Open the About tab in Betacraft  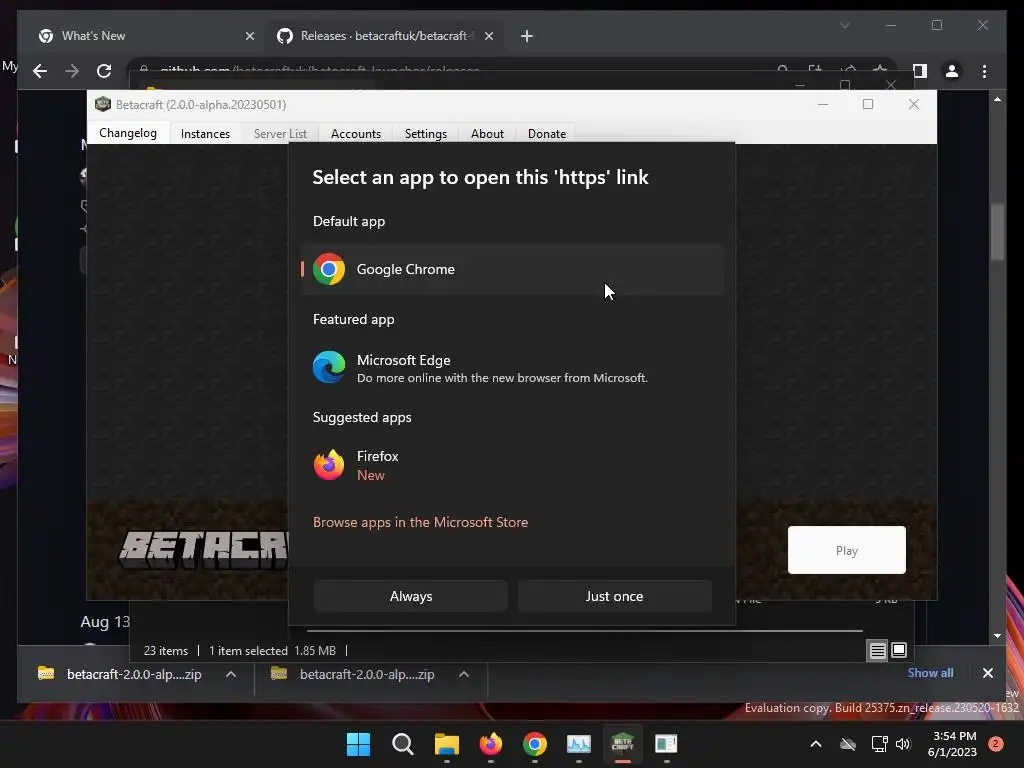487,133
